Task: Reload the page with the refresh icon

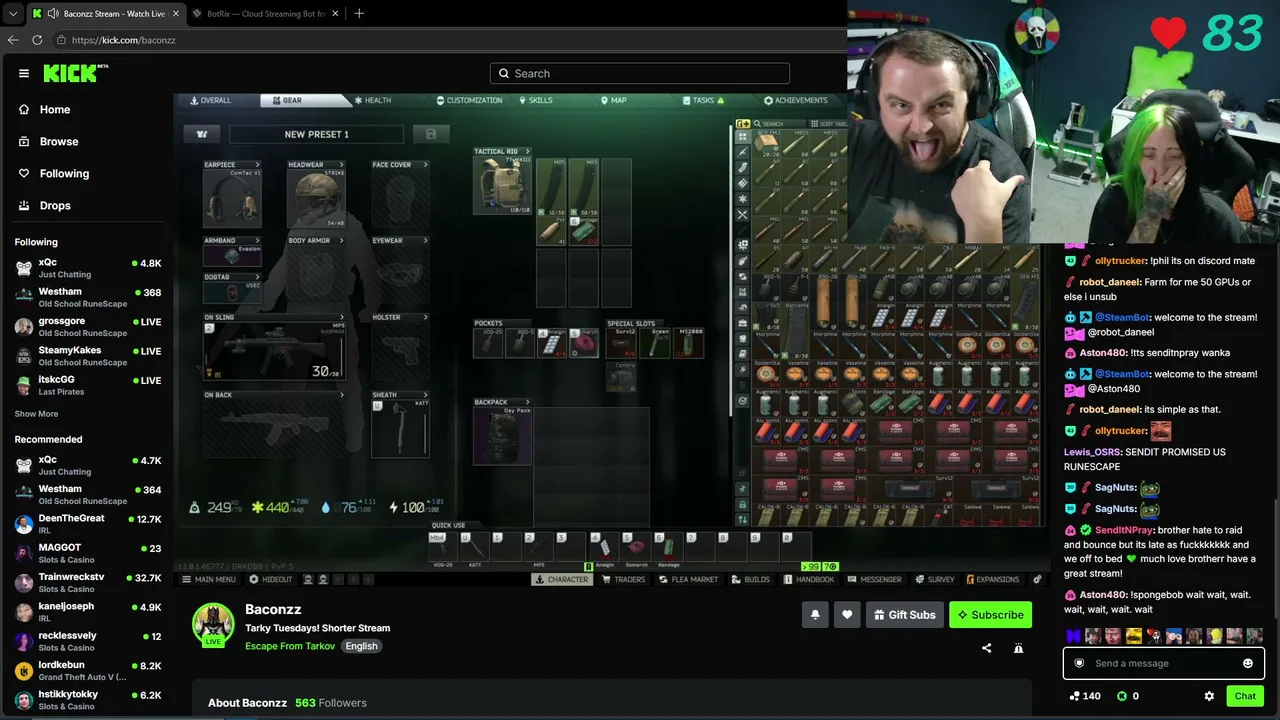Action: (37, 40)
